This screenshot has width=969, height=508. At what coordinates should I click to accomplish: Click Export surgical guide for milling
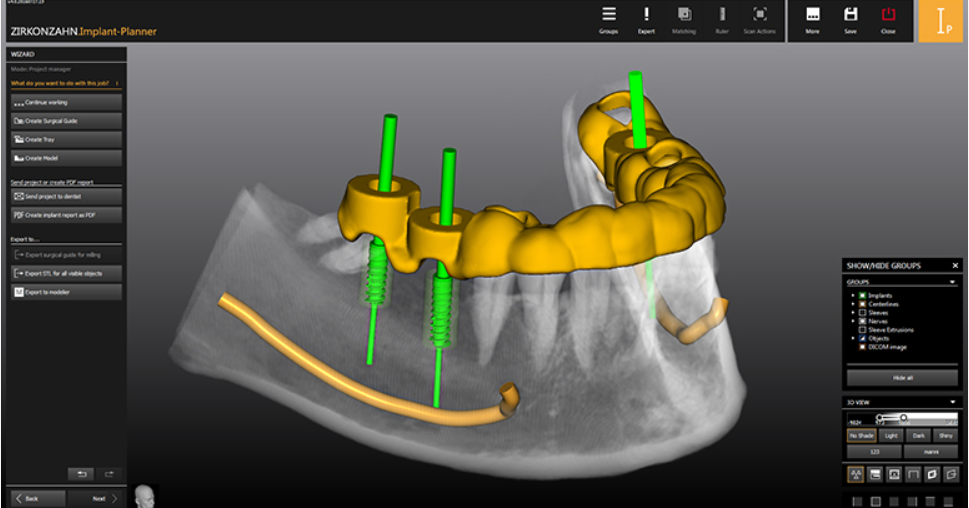[66, 254]
